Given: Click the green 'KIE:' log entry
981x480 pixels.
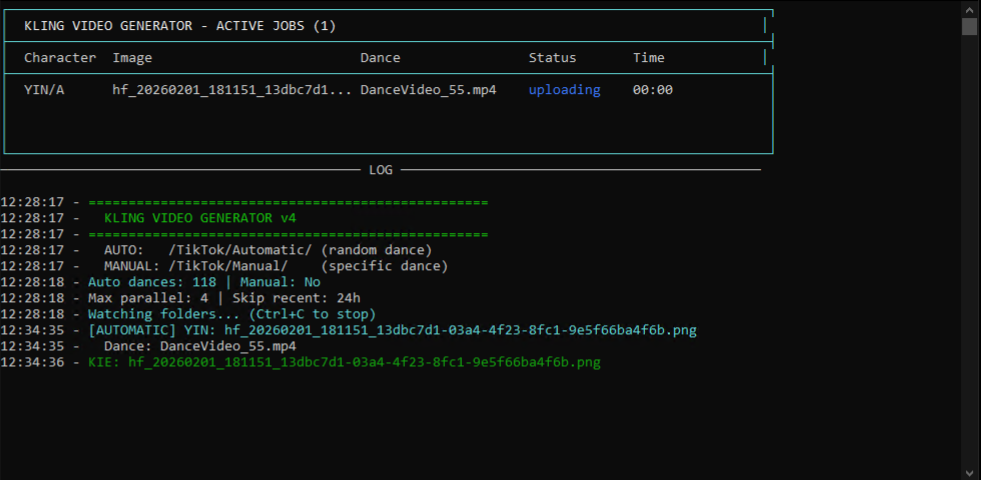Looking at the screenshot, I should click(x=344, y=362).
